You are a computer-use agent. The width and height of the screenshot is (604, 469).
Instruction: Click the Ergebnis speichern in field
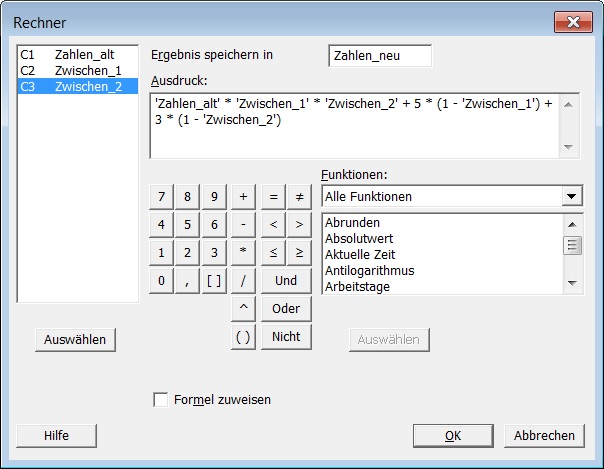[380, 56]
